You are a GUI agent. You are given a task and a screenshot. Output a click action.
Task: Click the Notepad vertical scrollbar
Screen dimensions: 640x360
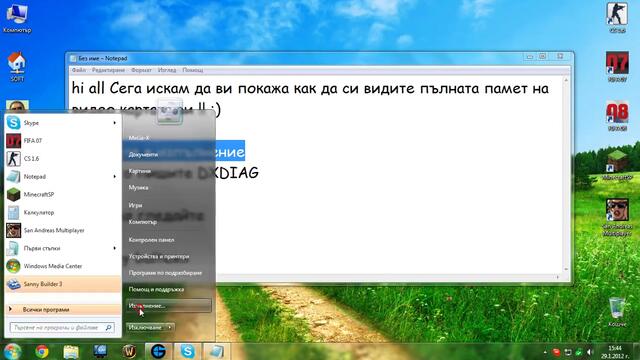(566, 175)
